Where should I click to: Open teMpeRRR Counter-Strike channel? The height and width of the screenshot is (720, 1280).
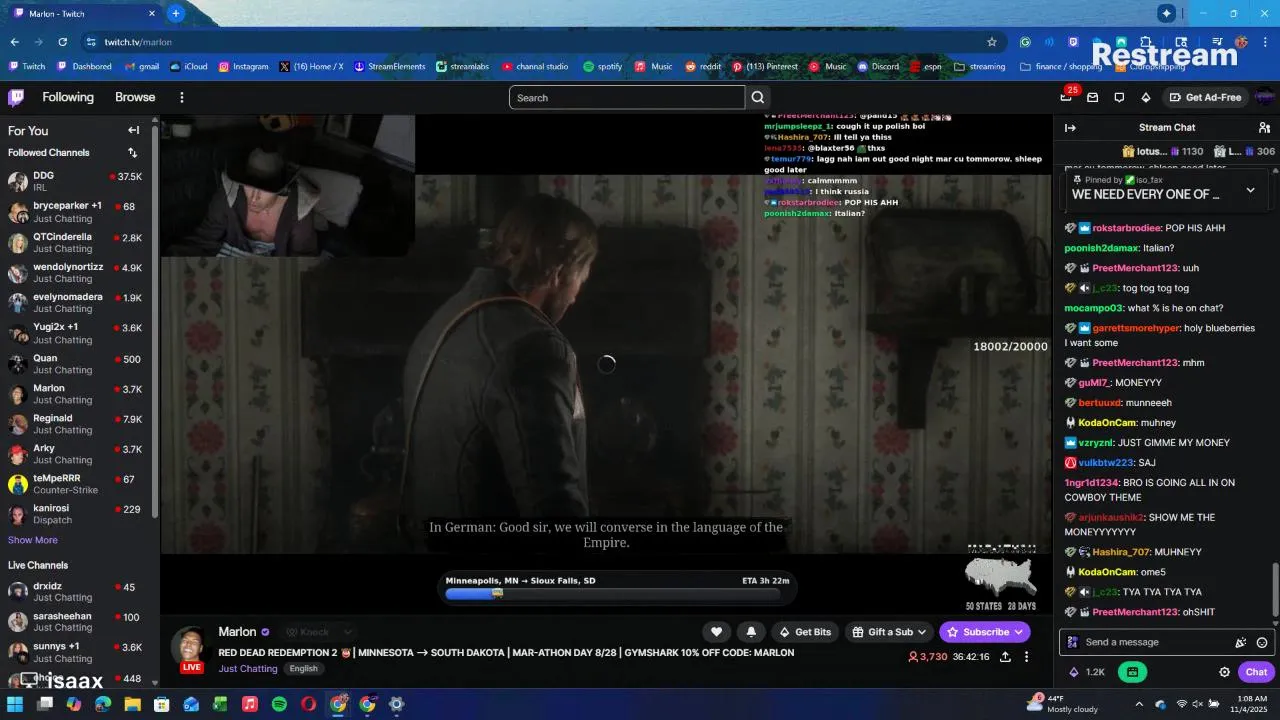(77, 484)
